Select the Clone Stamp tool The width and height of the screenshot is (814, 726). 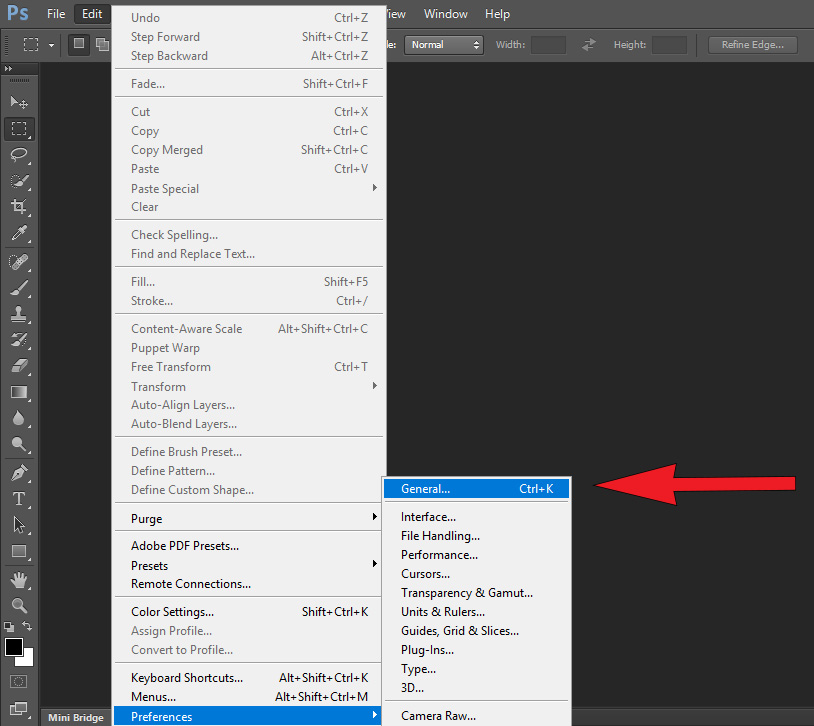tap(18, 315)
